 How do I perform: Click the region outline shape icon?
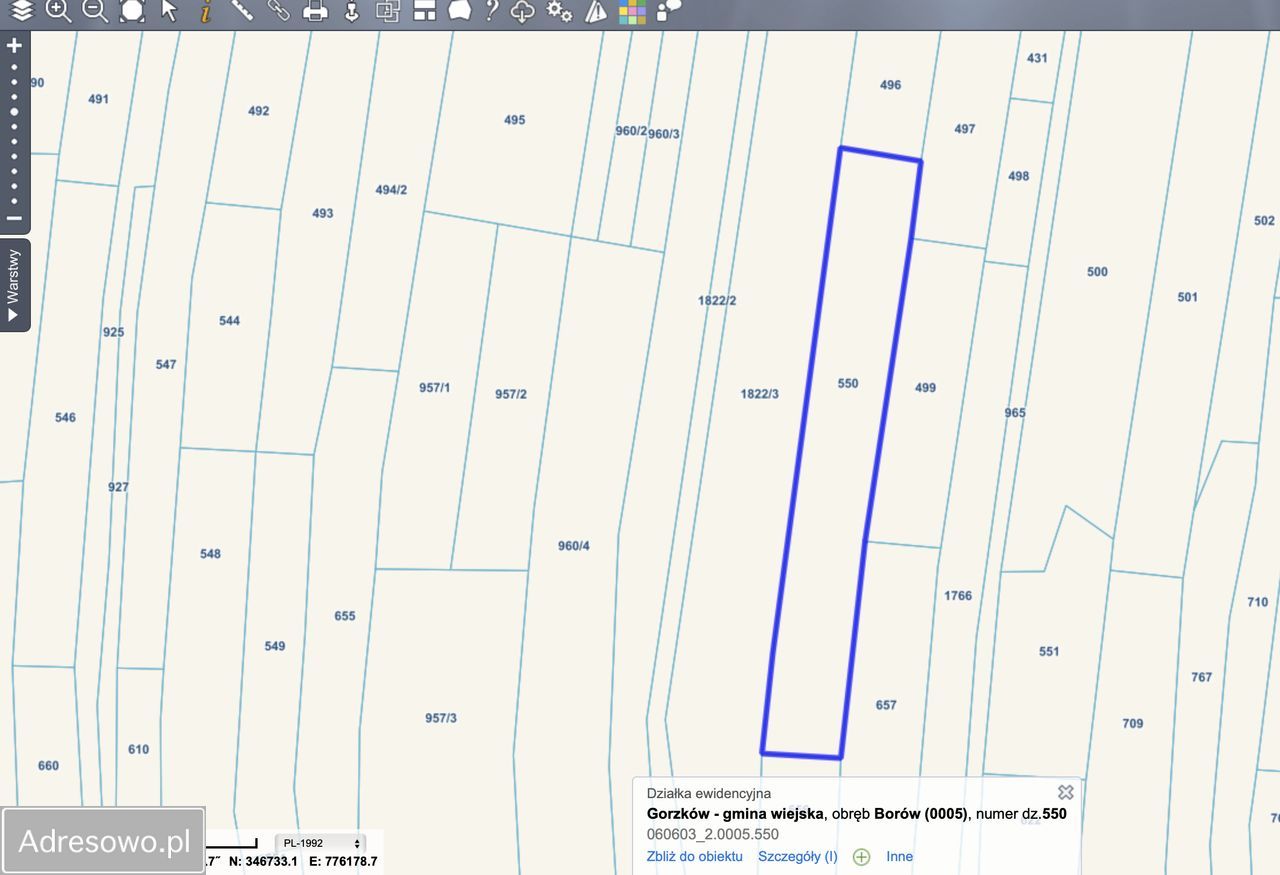(459, 11)
